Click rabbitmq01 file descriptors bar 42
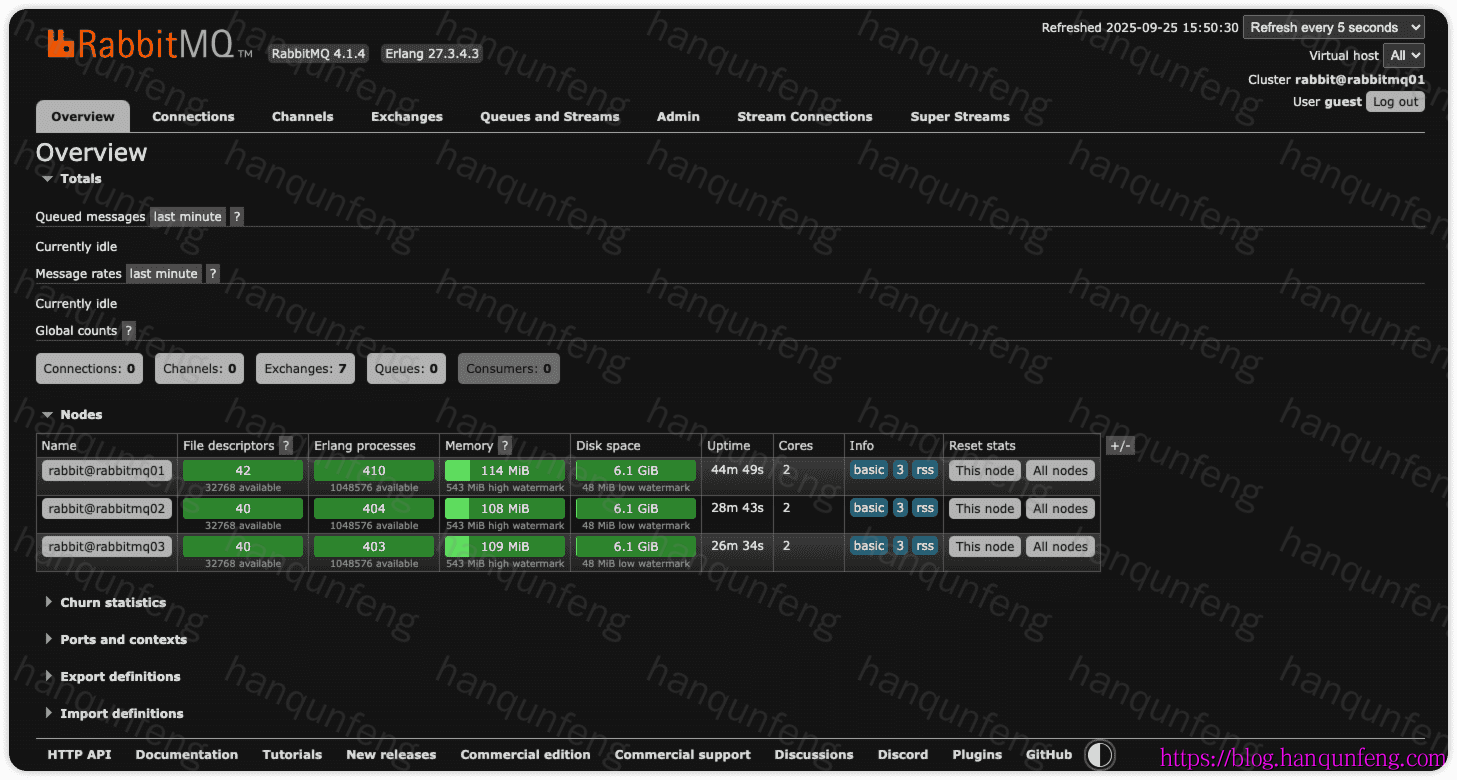Viewport: 1457px width, 780px height. click(243, 471)
